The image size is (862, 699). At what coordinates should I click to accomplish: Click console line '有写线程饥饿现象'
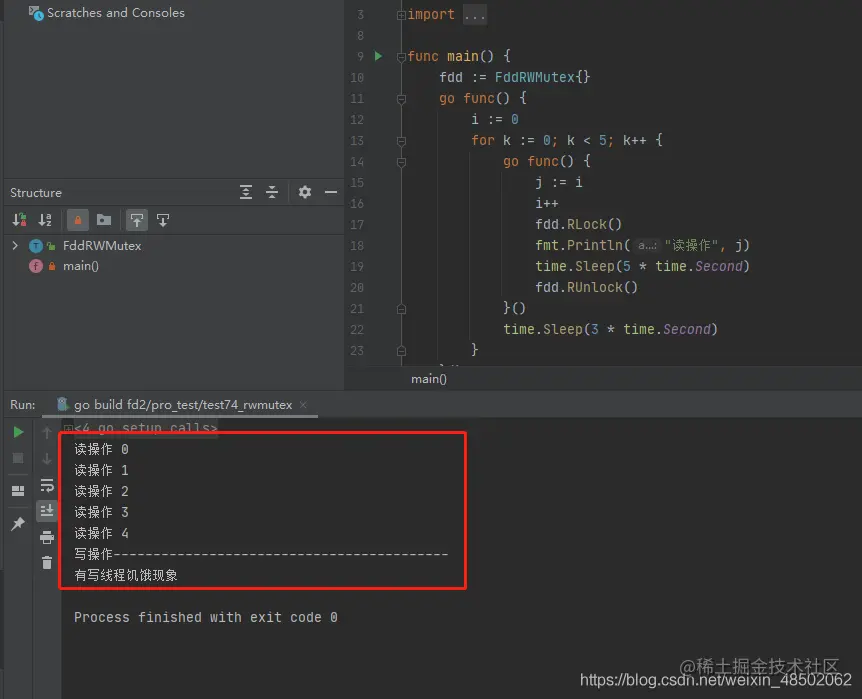[x=126, y=575]
